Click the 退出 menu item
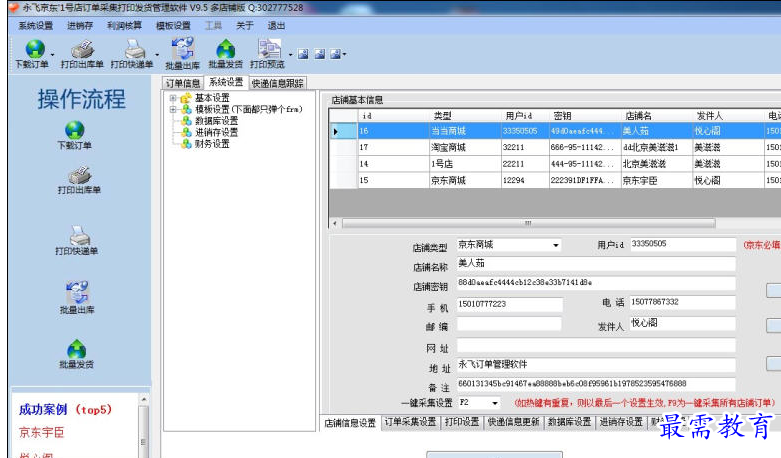Viewport: 781px width, 458px height. point(276,26)
